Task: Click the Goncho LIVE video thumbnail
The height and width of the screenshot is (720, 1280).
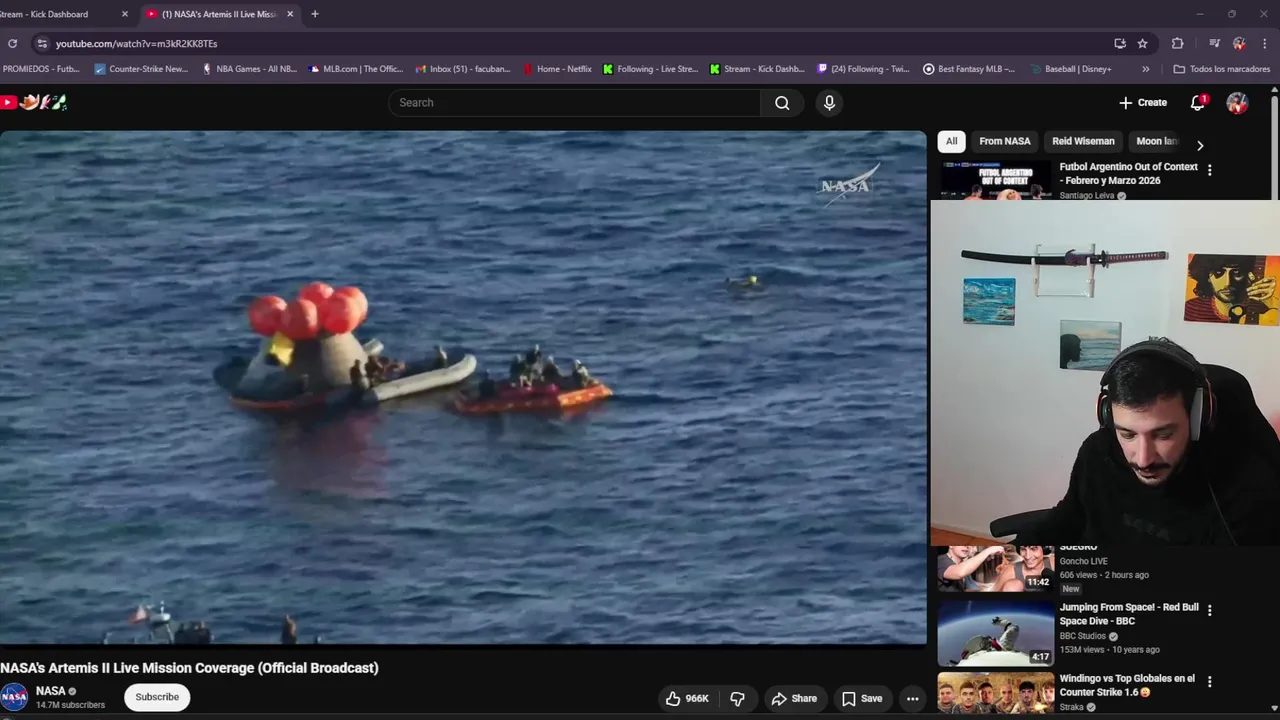Action: 996,568
